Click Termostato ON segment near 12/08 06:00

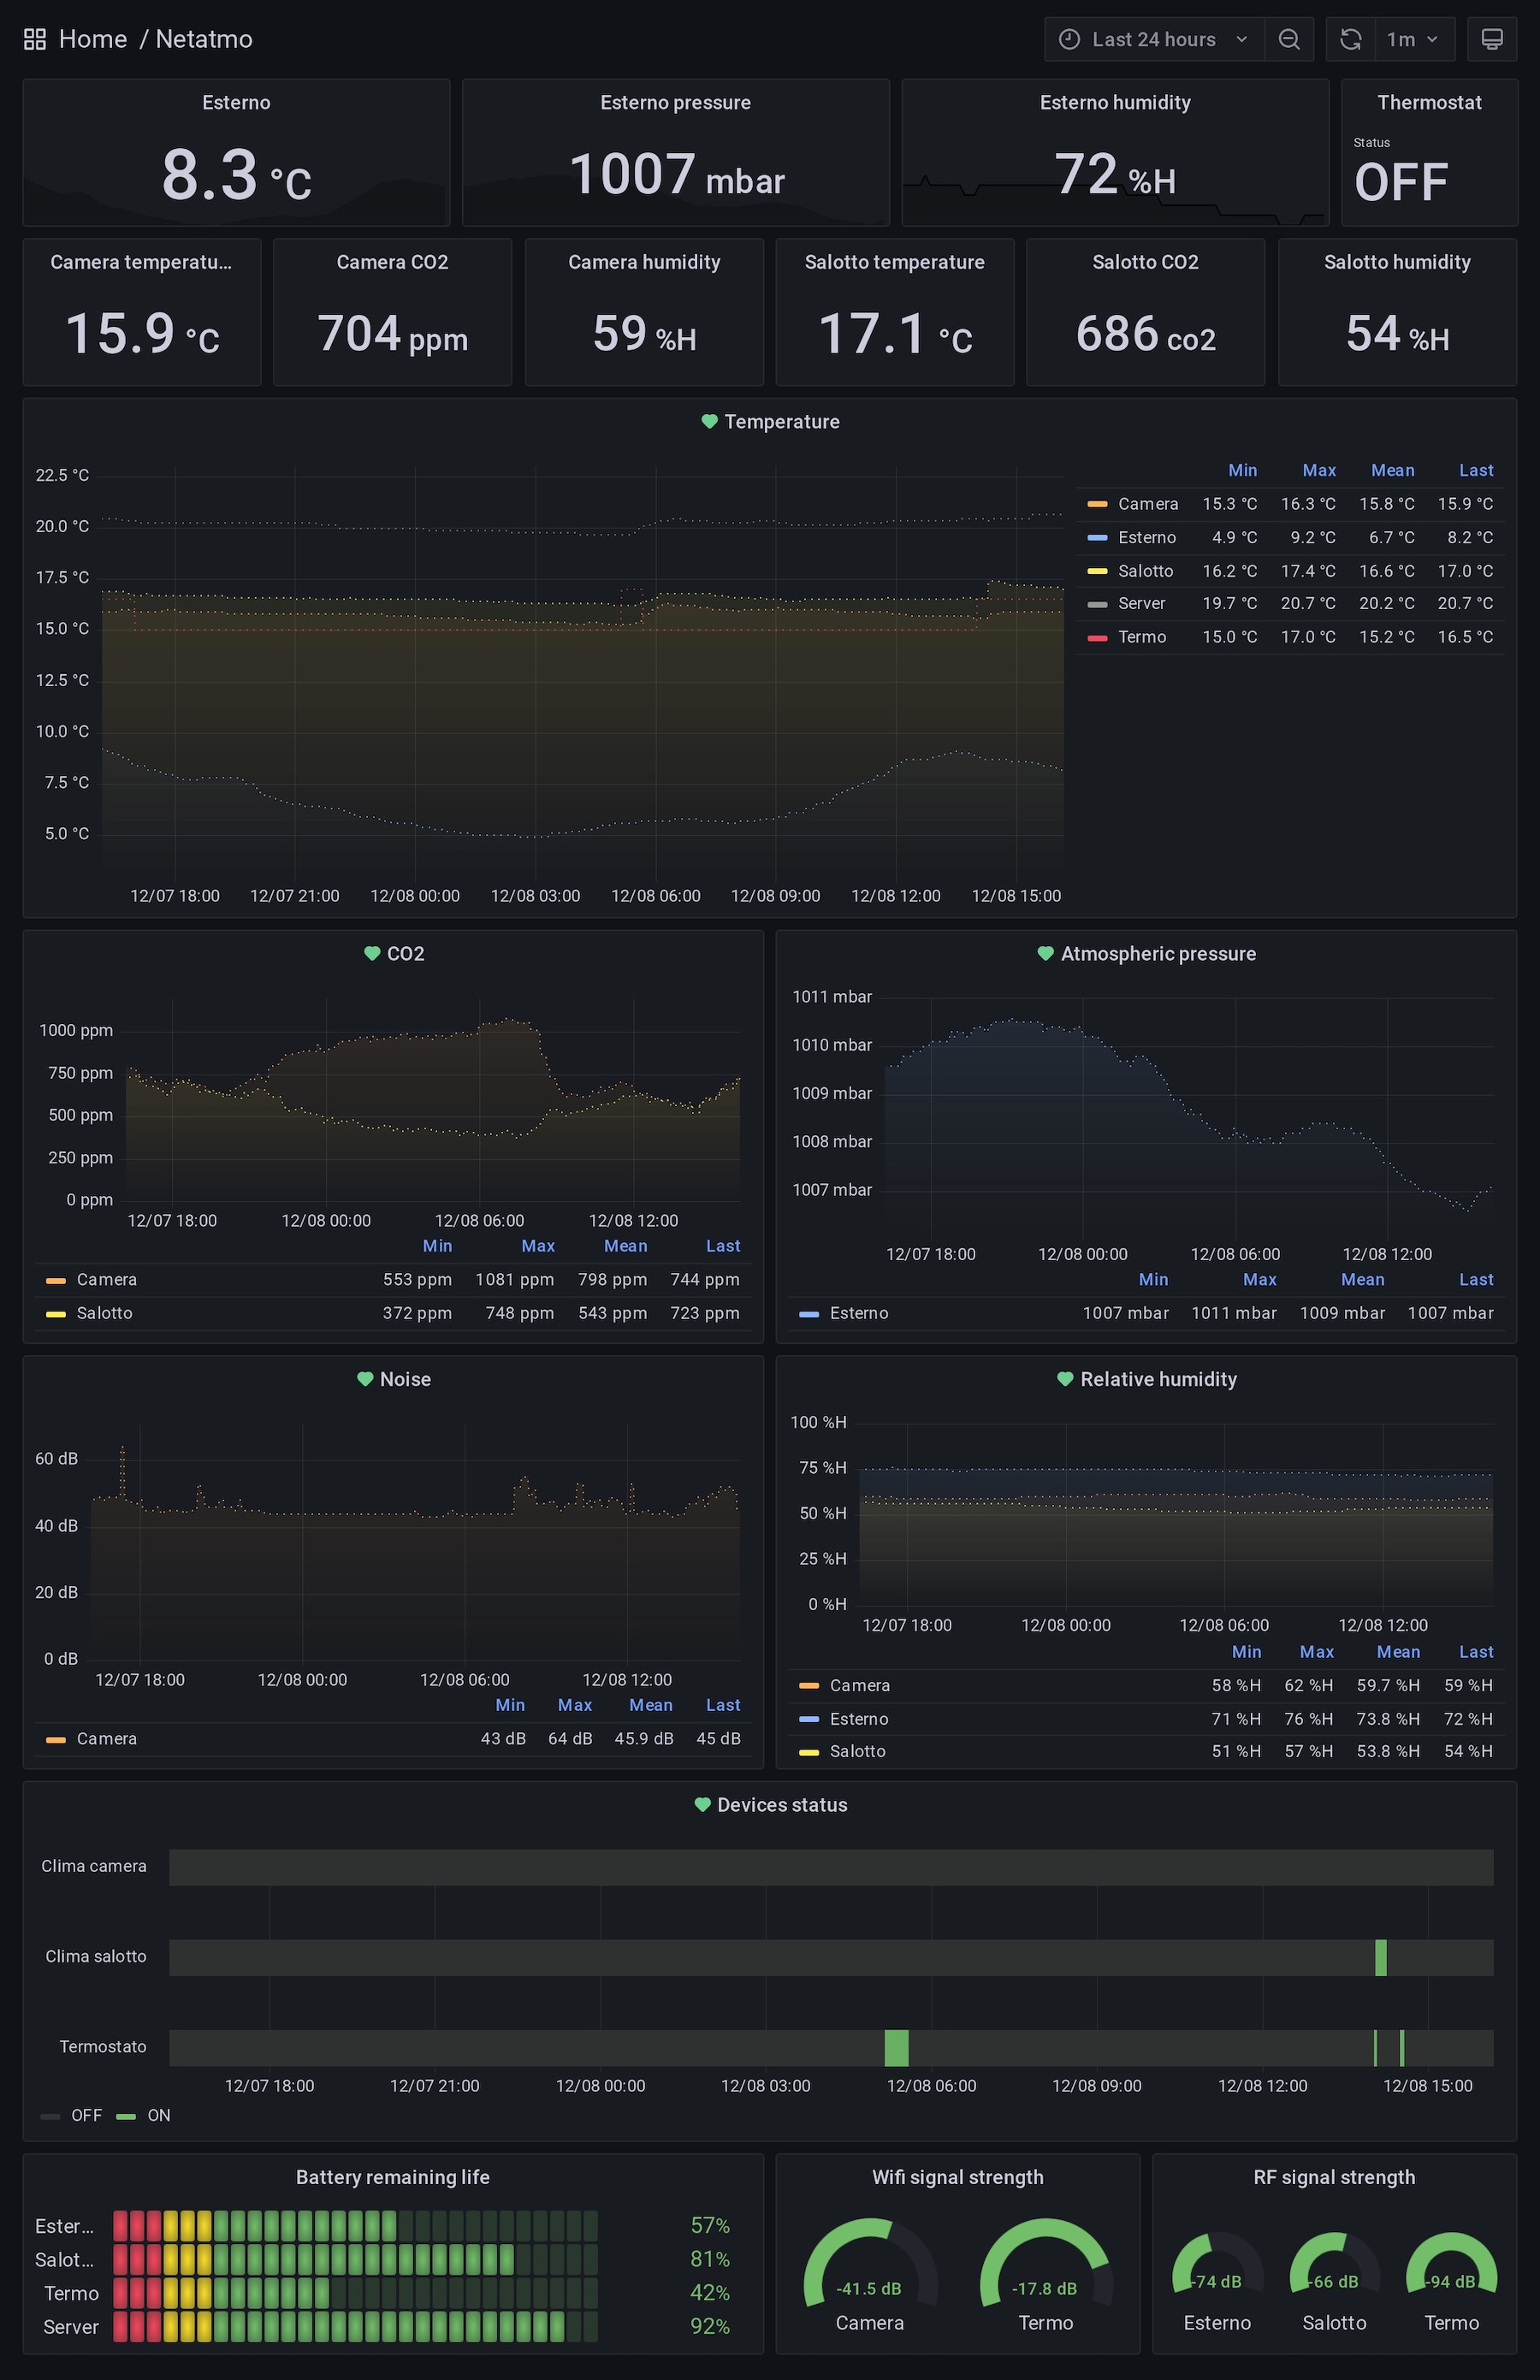(x=896, y=2048)
